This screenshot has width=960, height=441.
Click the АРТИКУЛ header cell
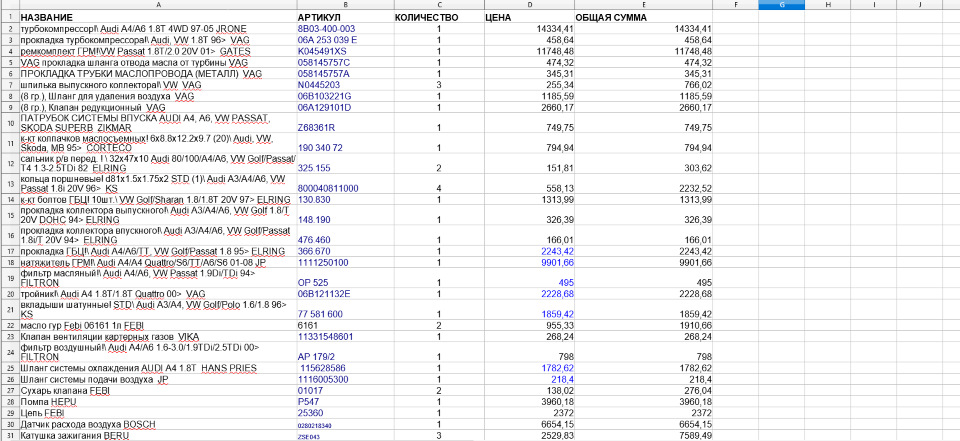[345, 17]
